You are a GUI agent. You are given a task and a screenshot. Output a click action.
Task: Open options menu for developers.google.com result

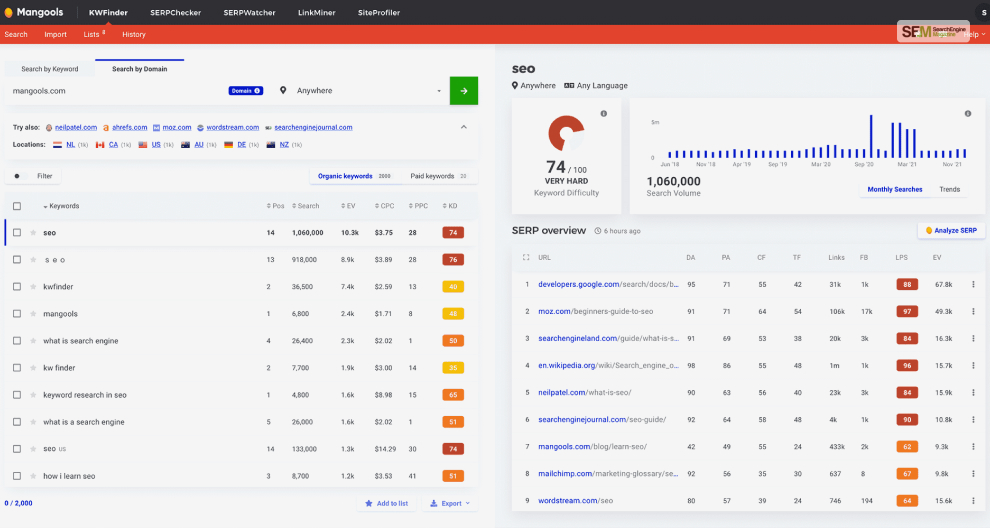click(973, 284)
